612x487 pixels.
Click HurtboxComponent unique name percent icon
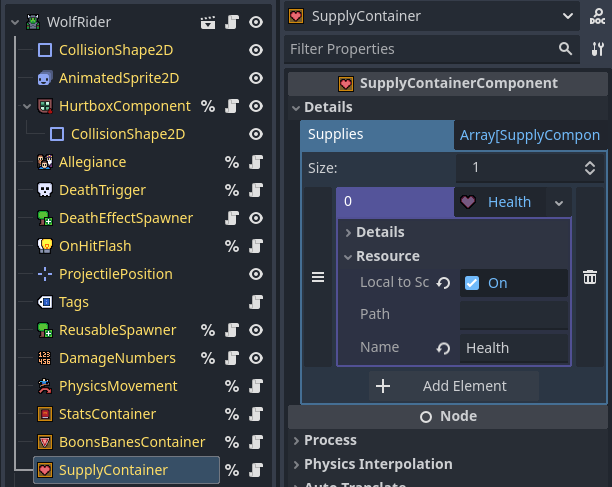208,106
